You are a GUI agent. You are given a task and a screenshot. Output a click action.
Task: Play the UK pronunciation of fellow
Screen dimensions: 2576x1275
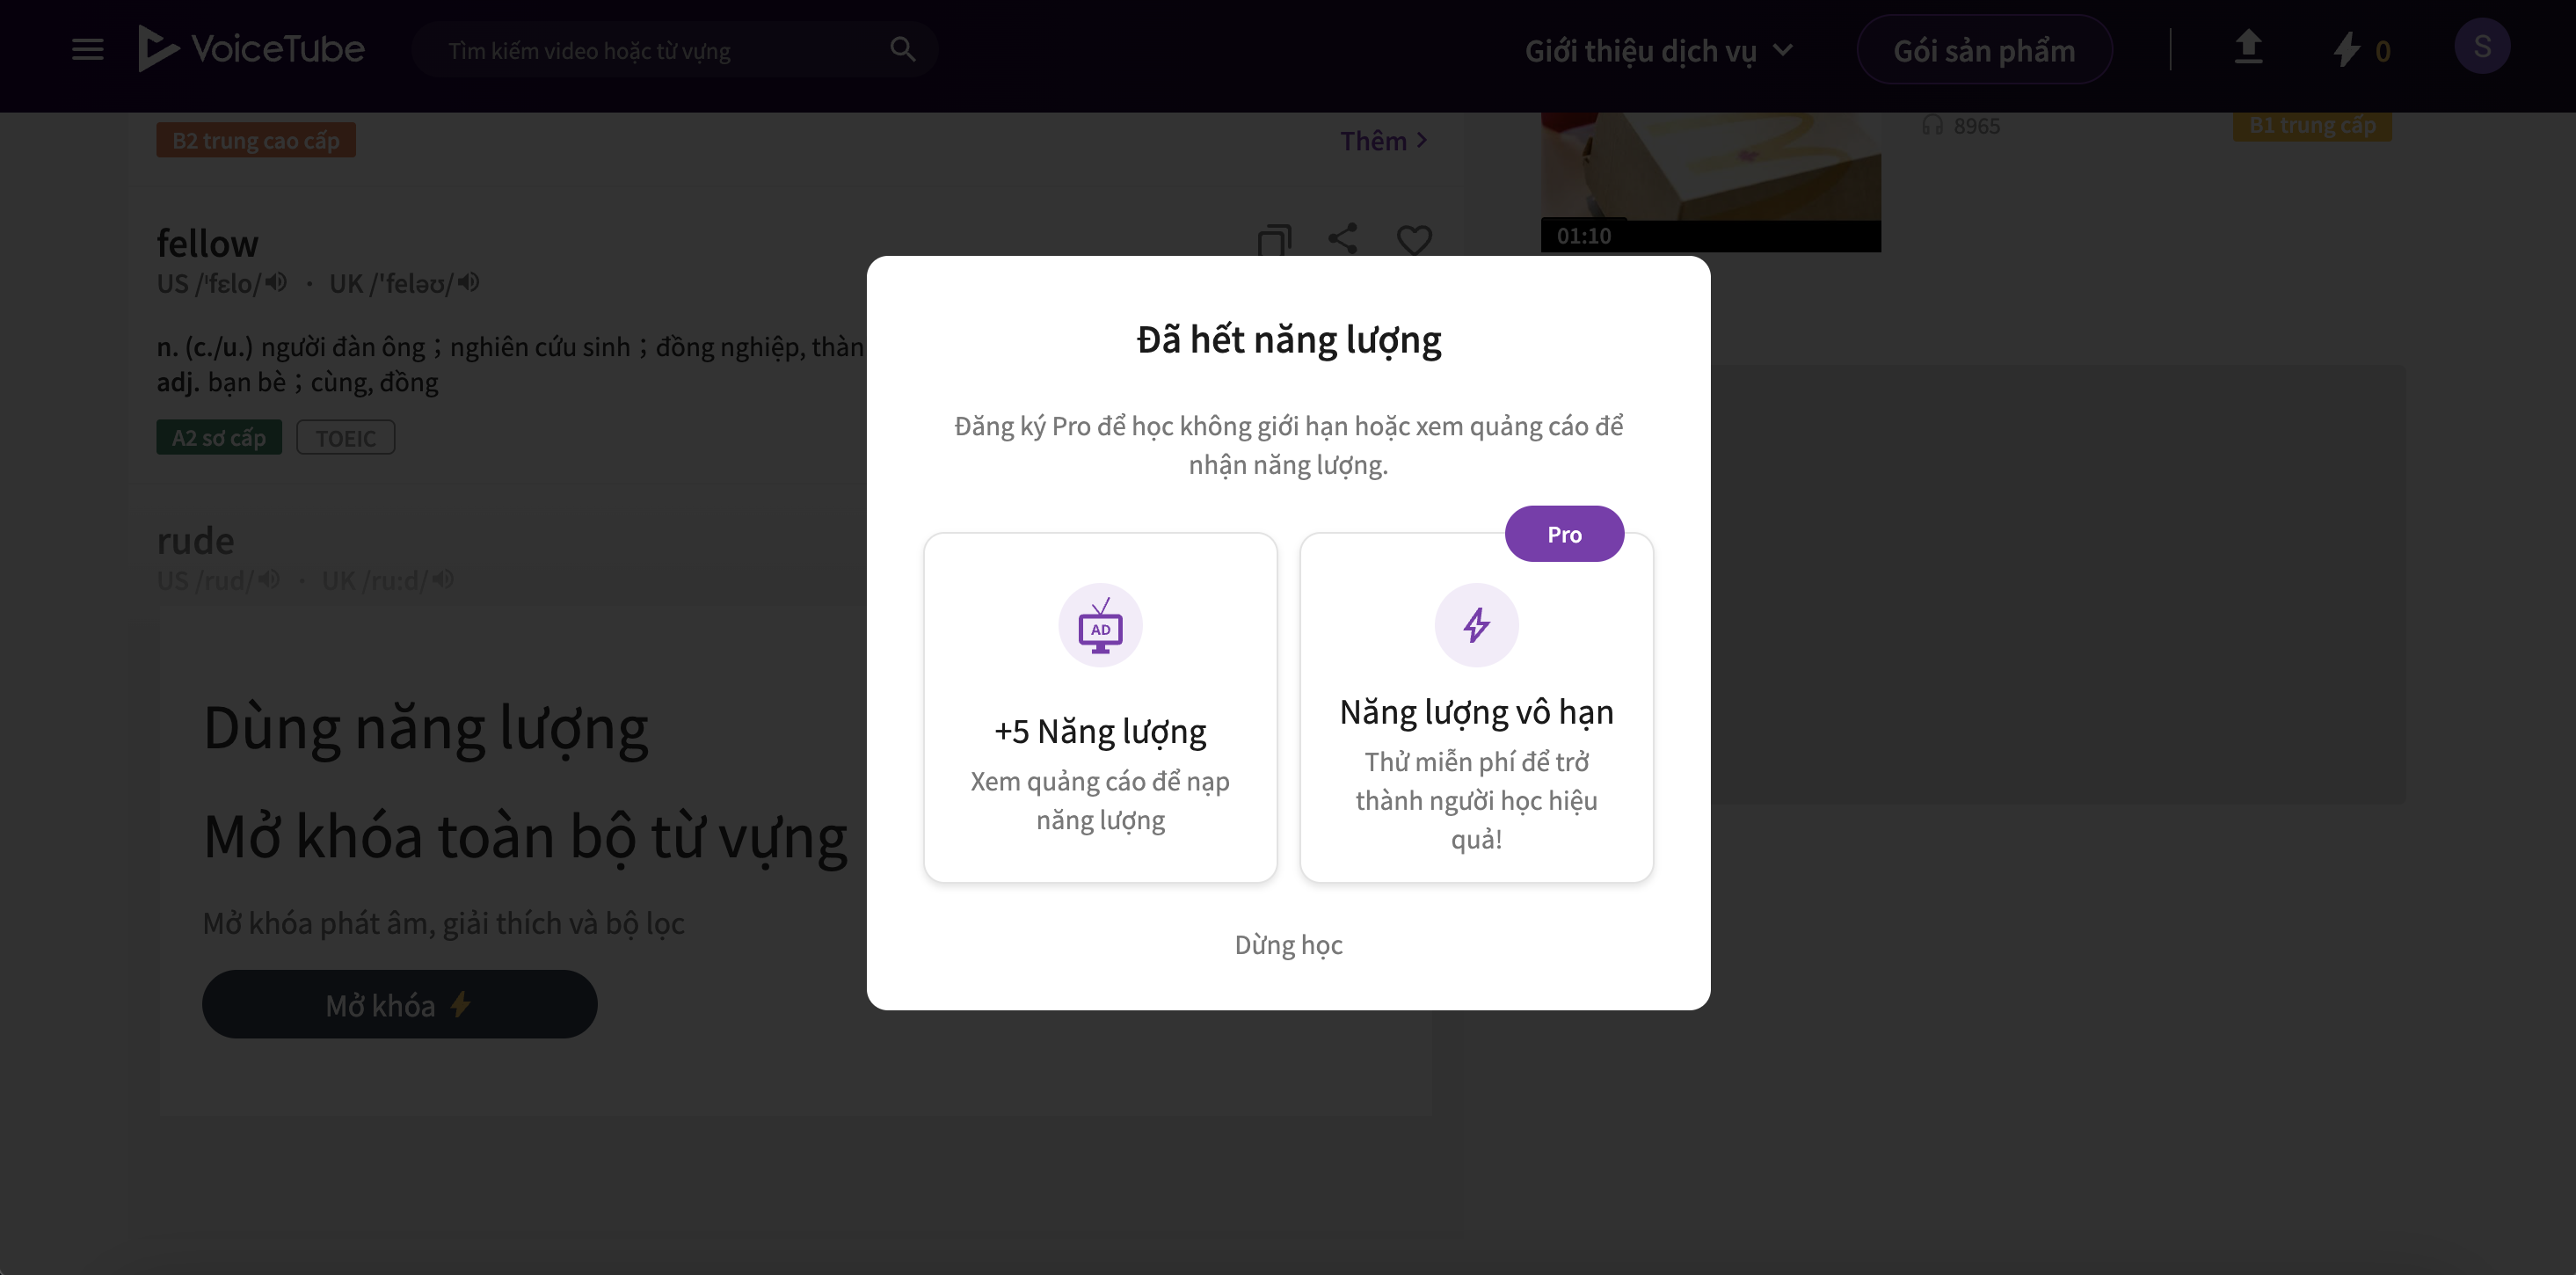[x=469, y=283]
